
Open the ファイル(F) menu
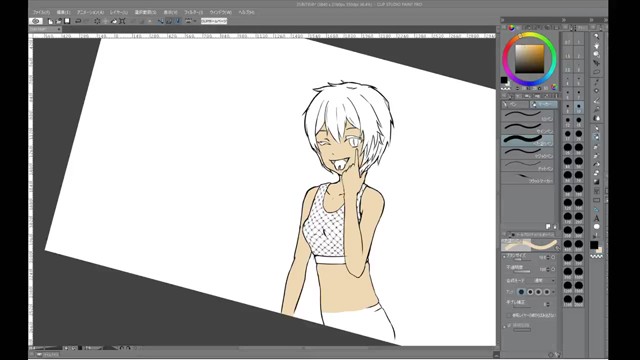41,12
